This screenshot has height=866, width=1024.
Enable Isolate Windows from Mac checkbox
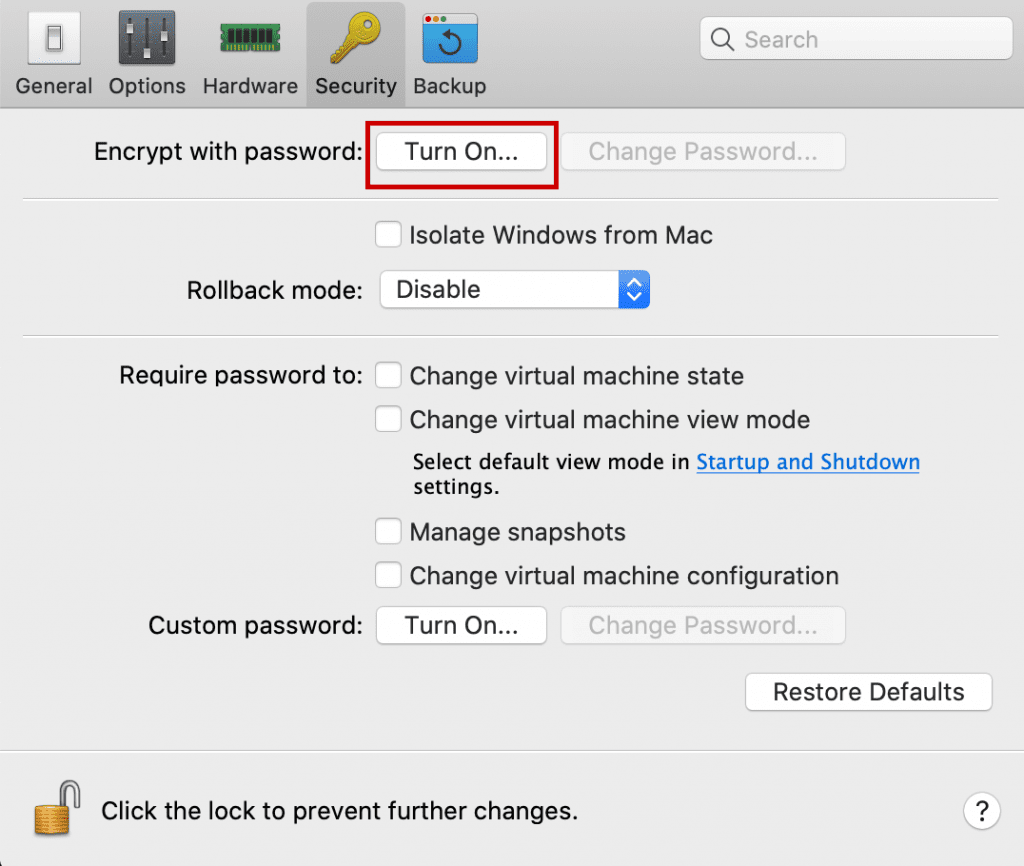[388, 234]
